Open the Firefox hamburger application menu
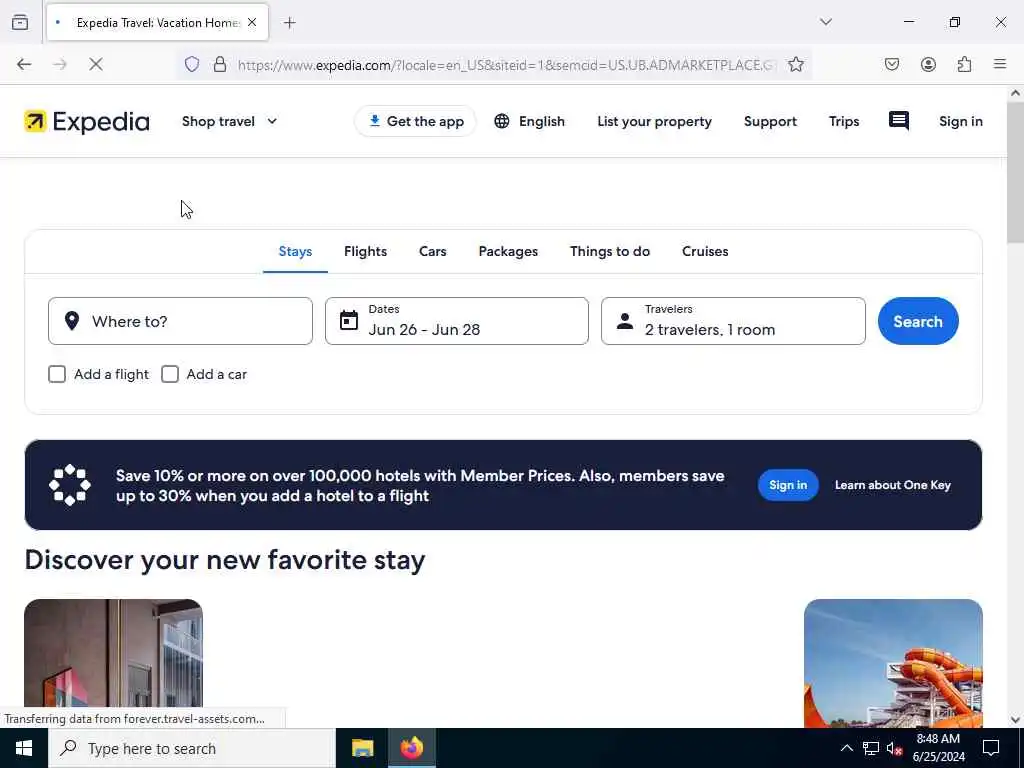This screenshot has width=1024, height=768. tap(1000, 64)
